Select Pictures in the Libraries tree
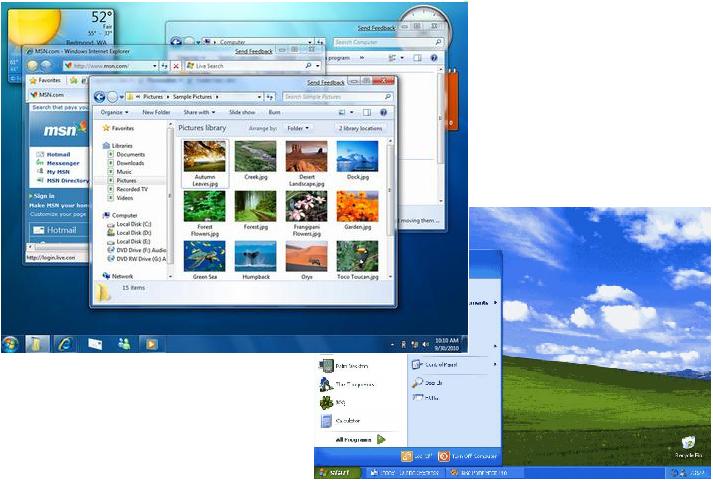Viewport: 713px width, 481px height. [126, 180]
